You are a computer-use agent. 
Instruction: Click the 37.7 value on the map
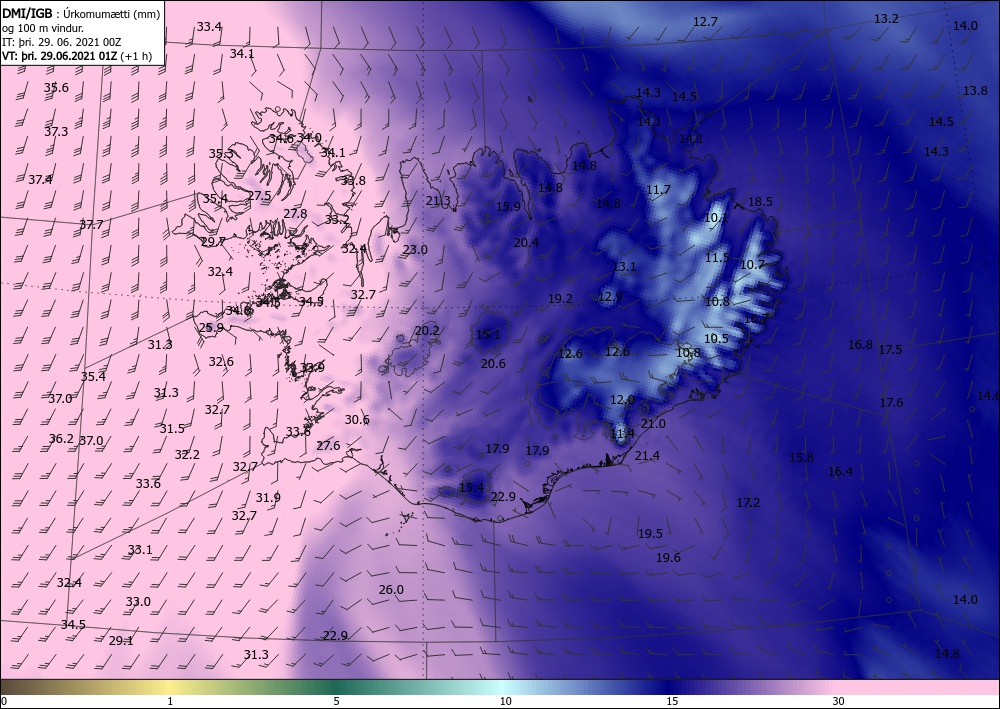pyautogui.click(x=91, y=225)
